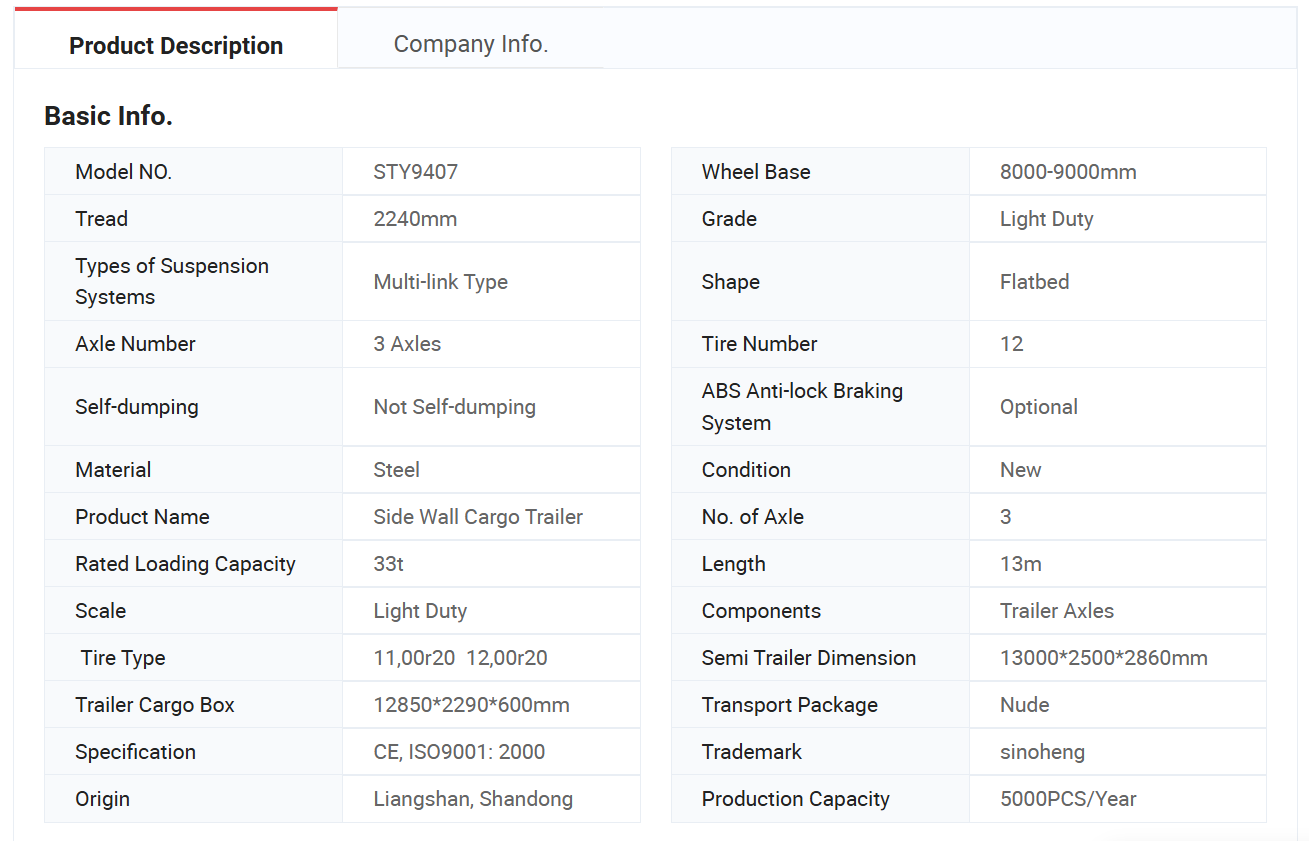Open the Company Info. tab

[x=471, y=44]
